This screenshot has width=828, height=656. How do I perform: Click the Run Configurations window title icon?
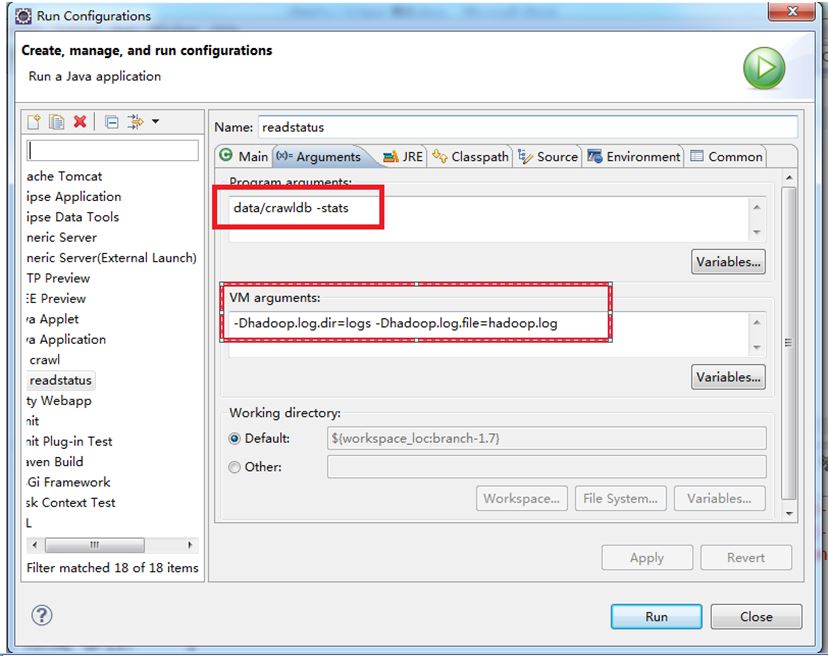(x=23, y=16)
